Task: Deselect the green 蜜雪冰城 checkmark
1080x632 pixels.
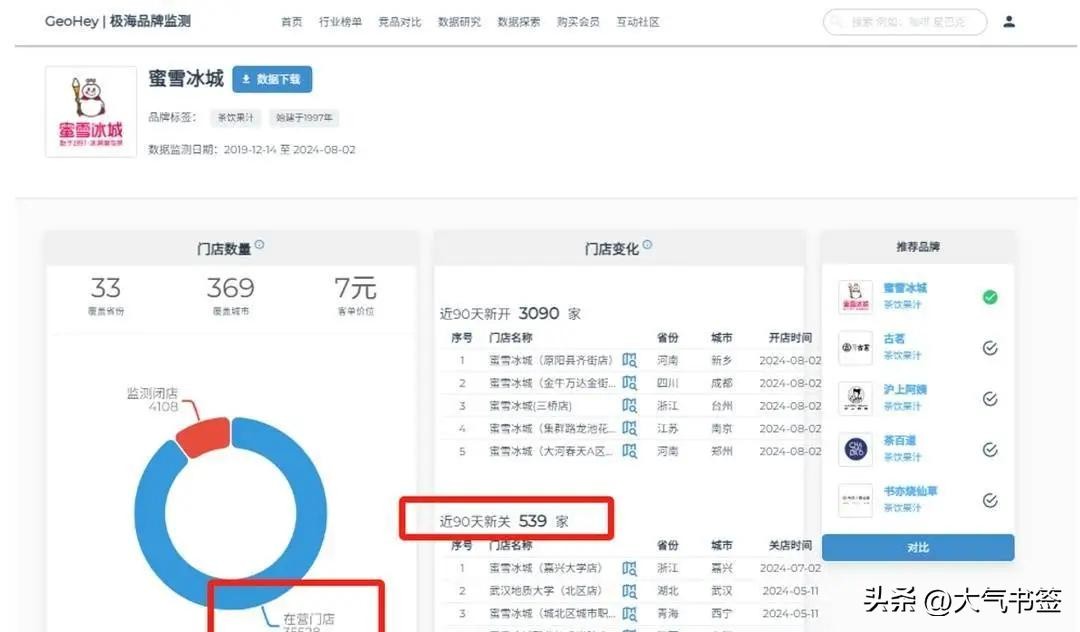Action: click(x=989, y=297)
